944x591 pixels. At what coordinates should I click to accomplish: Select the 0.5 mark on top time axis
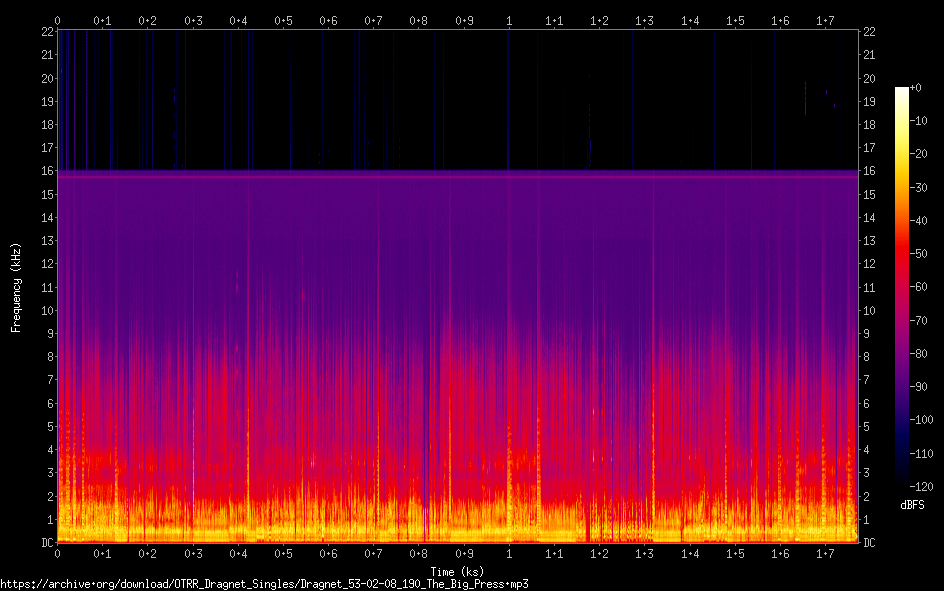point(283,20)
